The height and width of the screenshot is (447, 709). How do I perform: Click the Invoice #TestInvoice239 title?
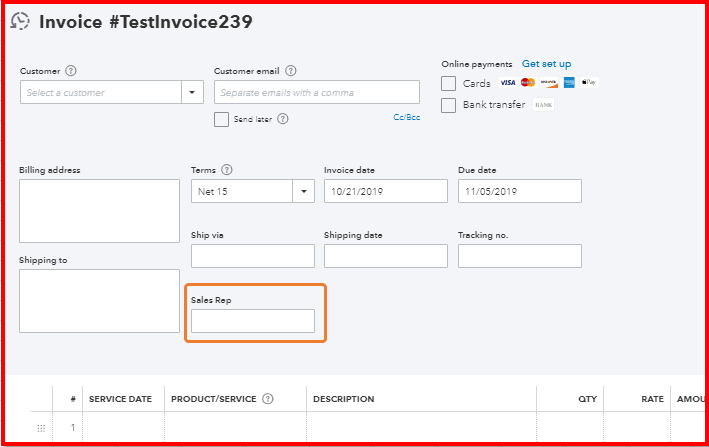(x=146, y=22)
